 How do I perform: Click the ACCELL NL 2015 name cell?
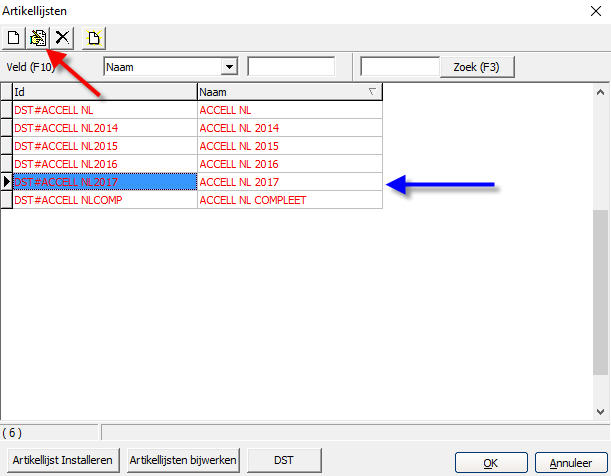(290, 146)
